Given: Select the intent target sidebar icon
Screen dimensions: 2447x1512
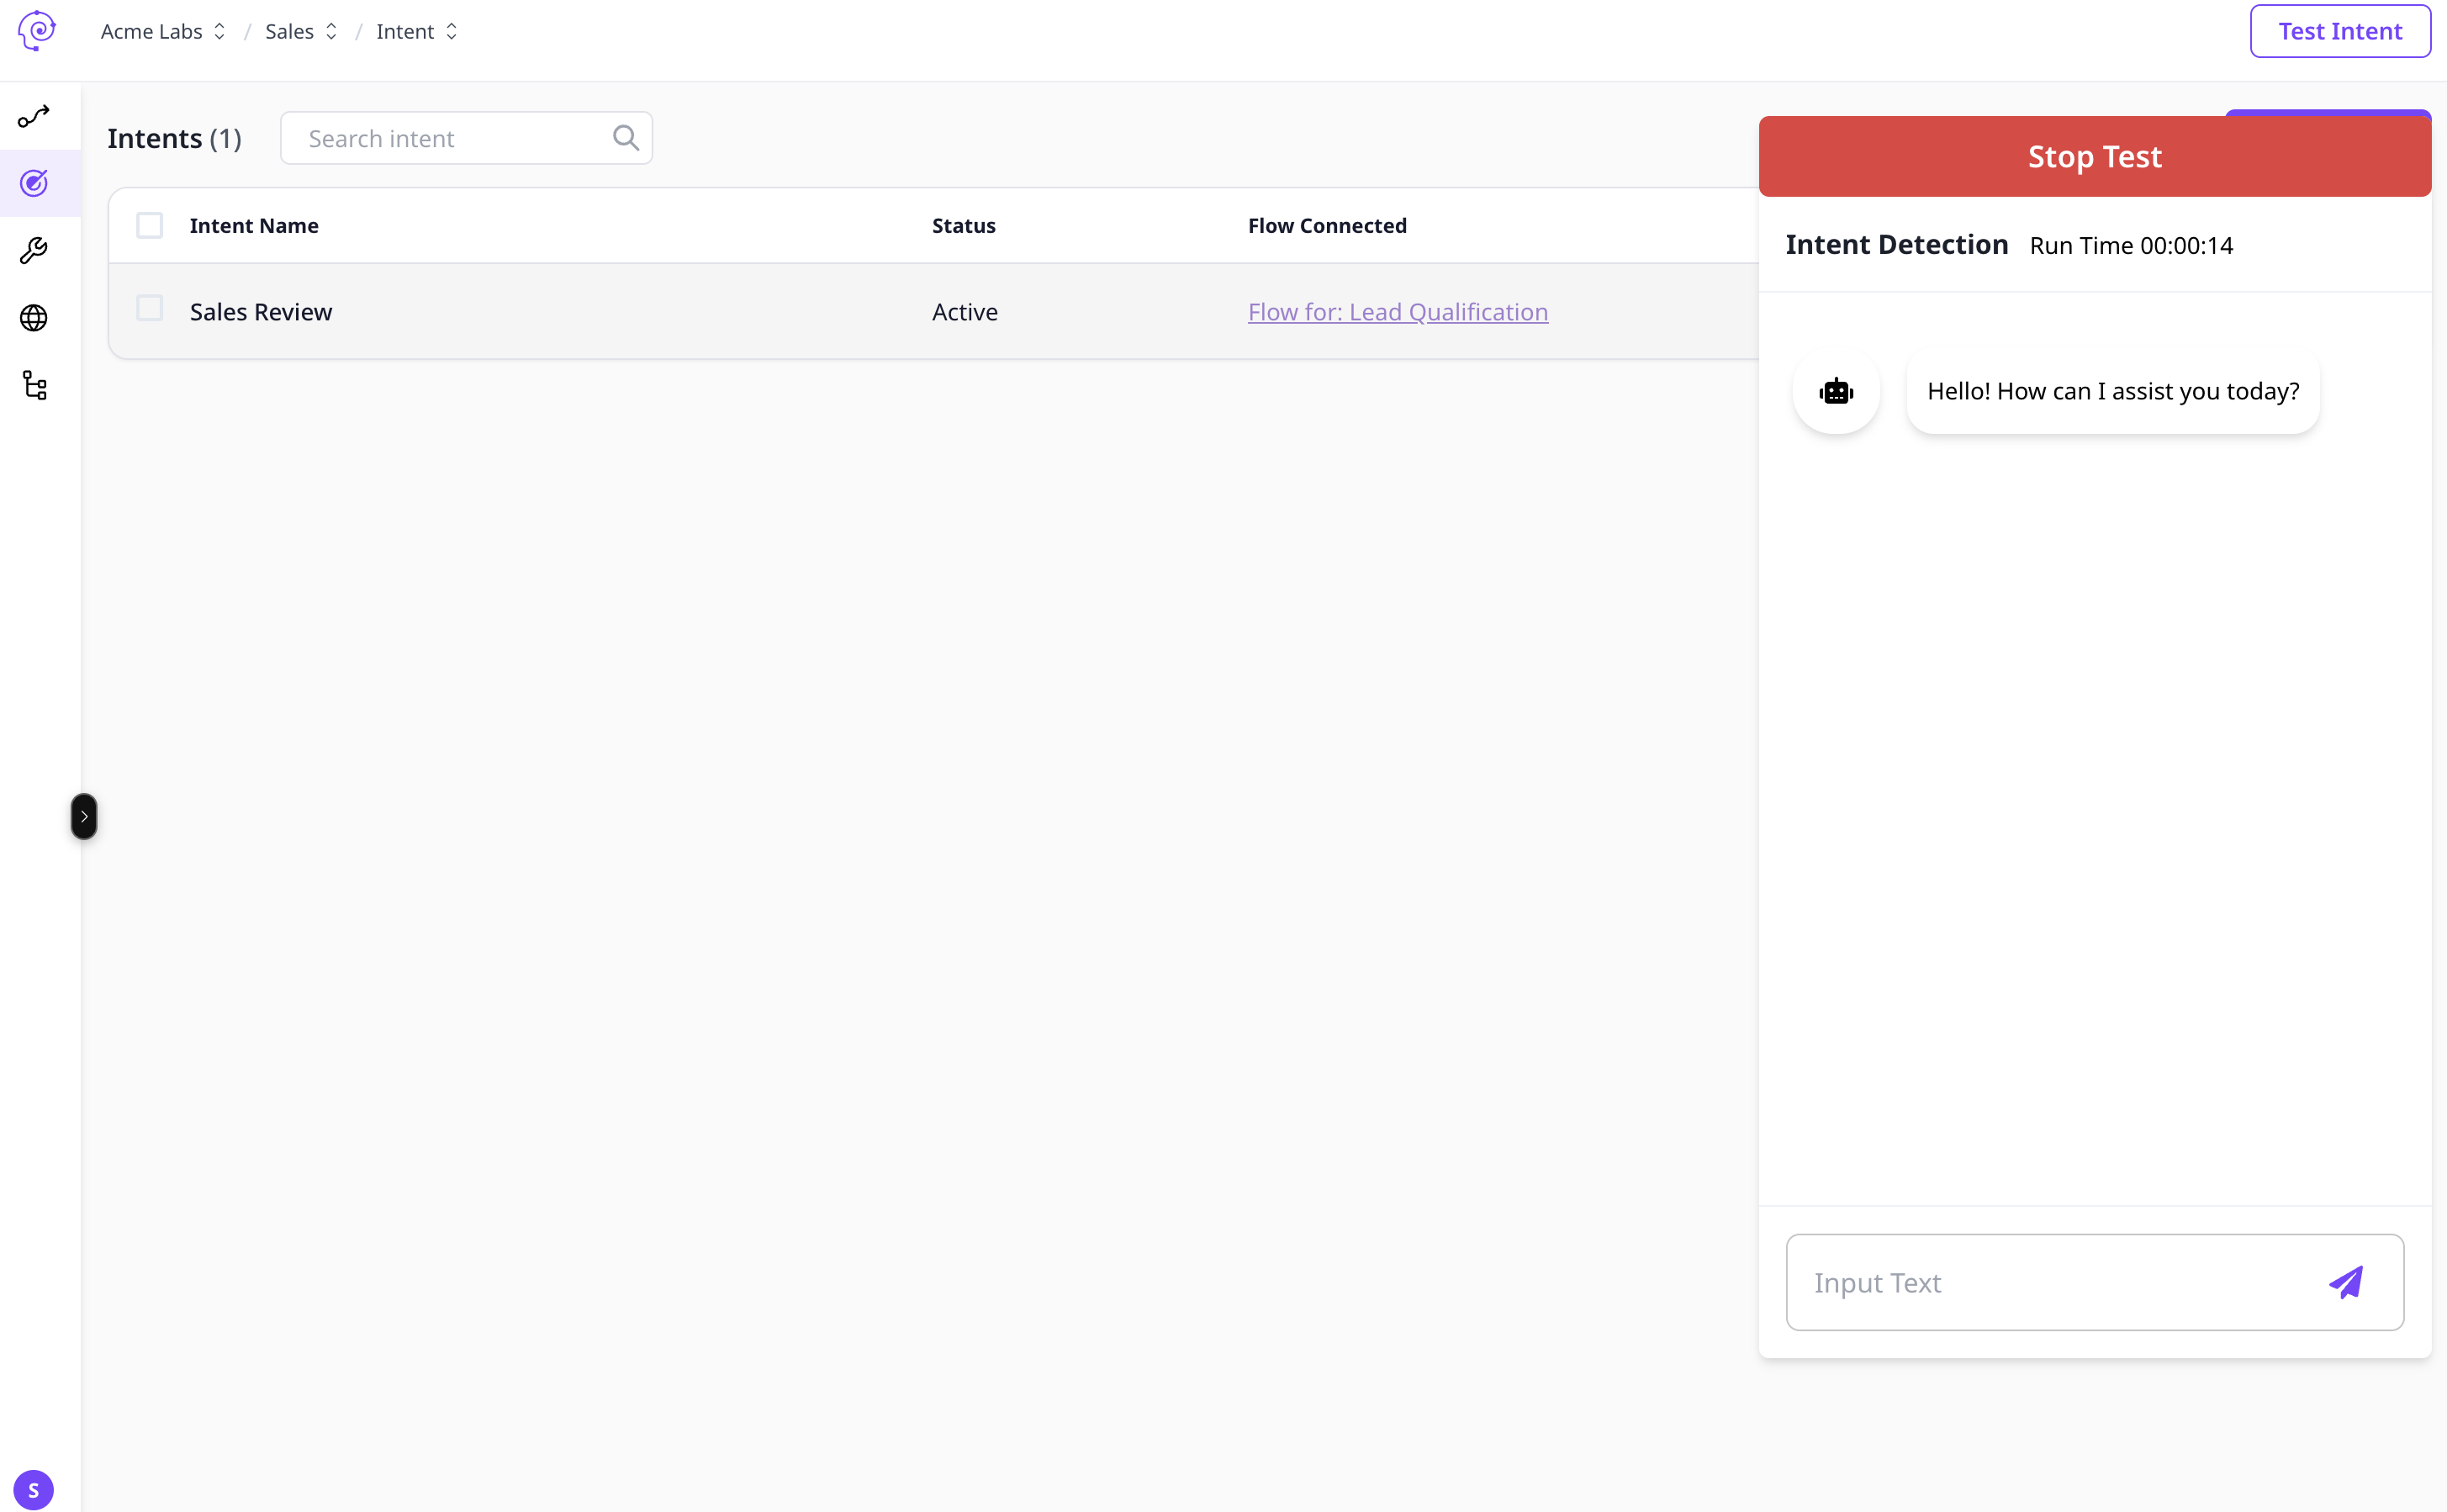Looking at the screenshot, I should coord(34,183).
